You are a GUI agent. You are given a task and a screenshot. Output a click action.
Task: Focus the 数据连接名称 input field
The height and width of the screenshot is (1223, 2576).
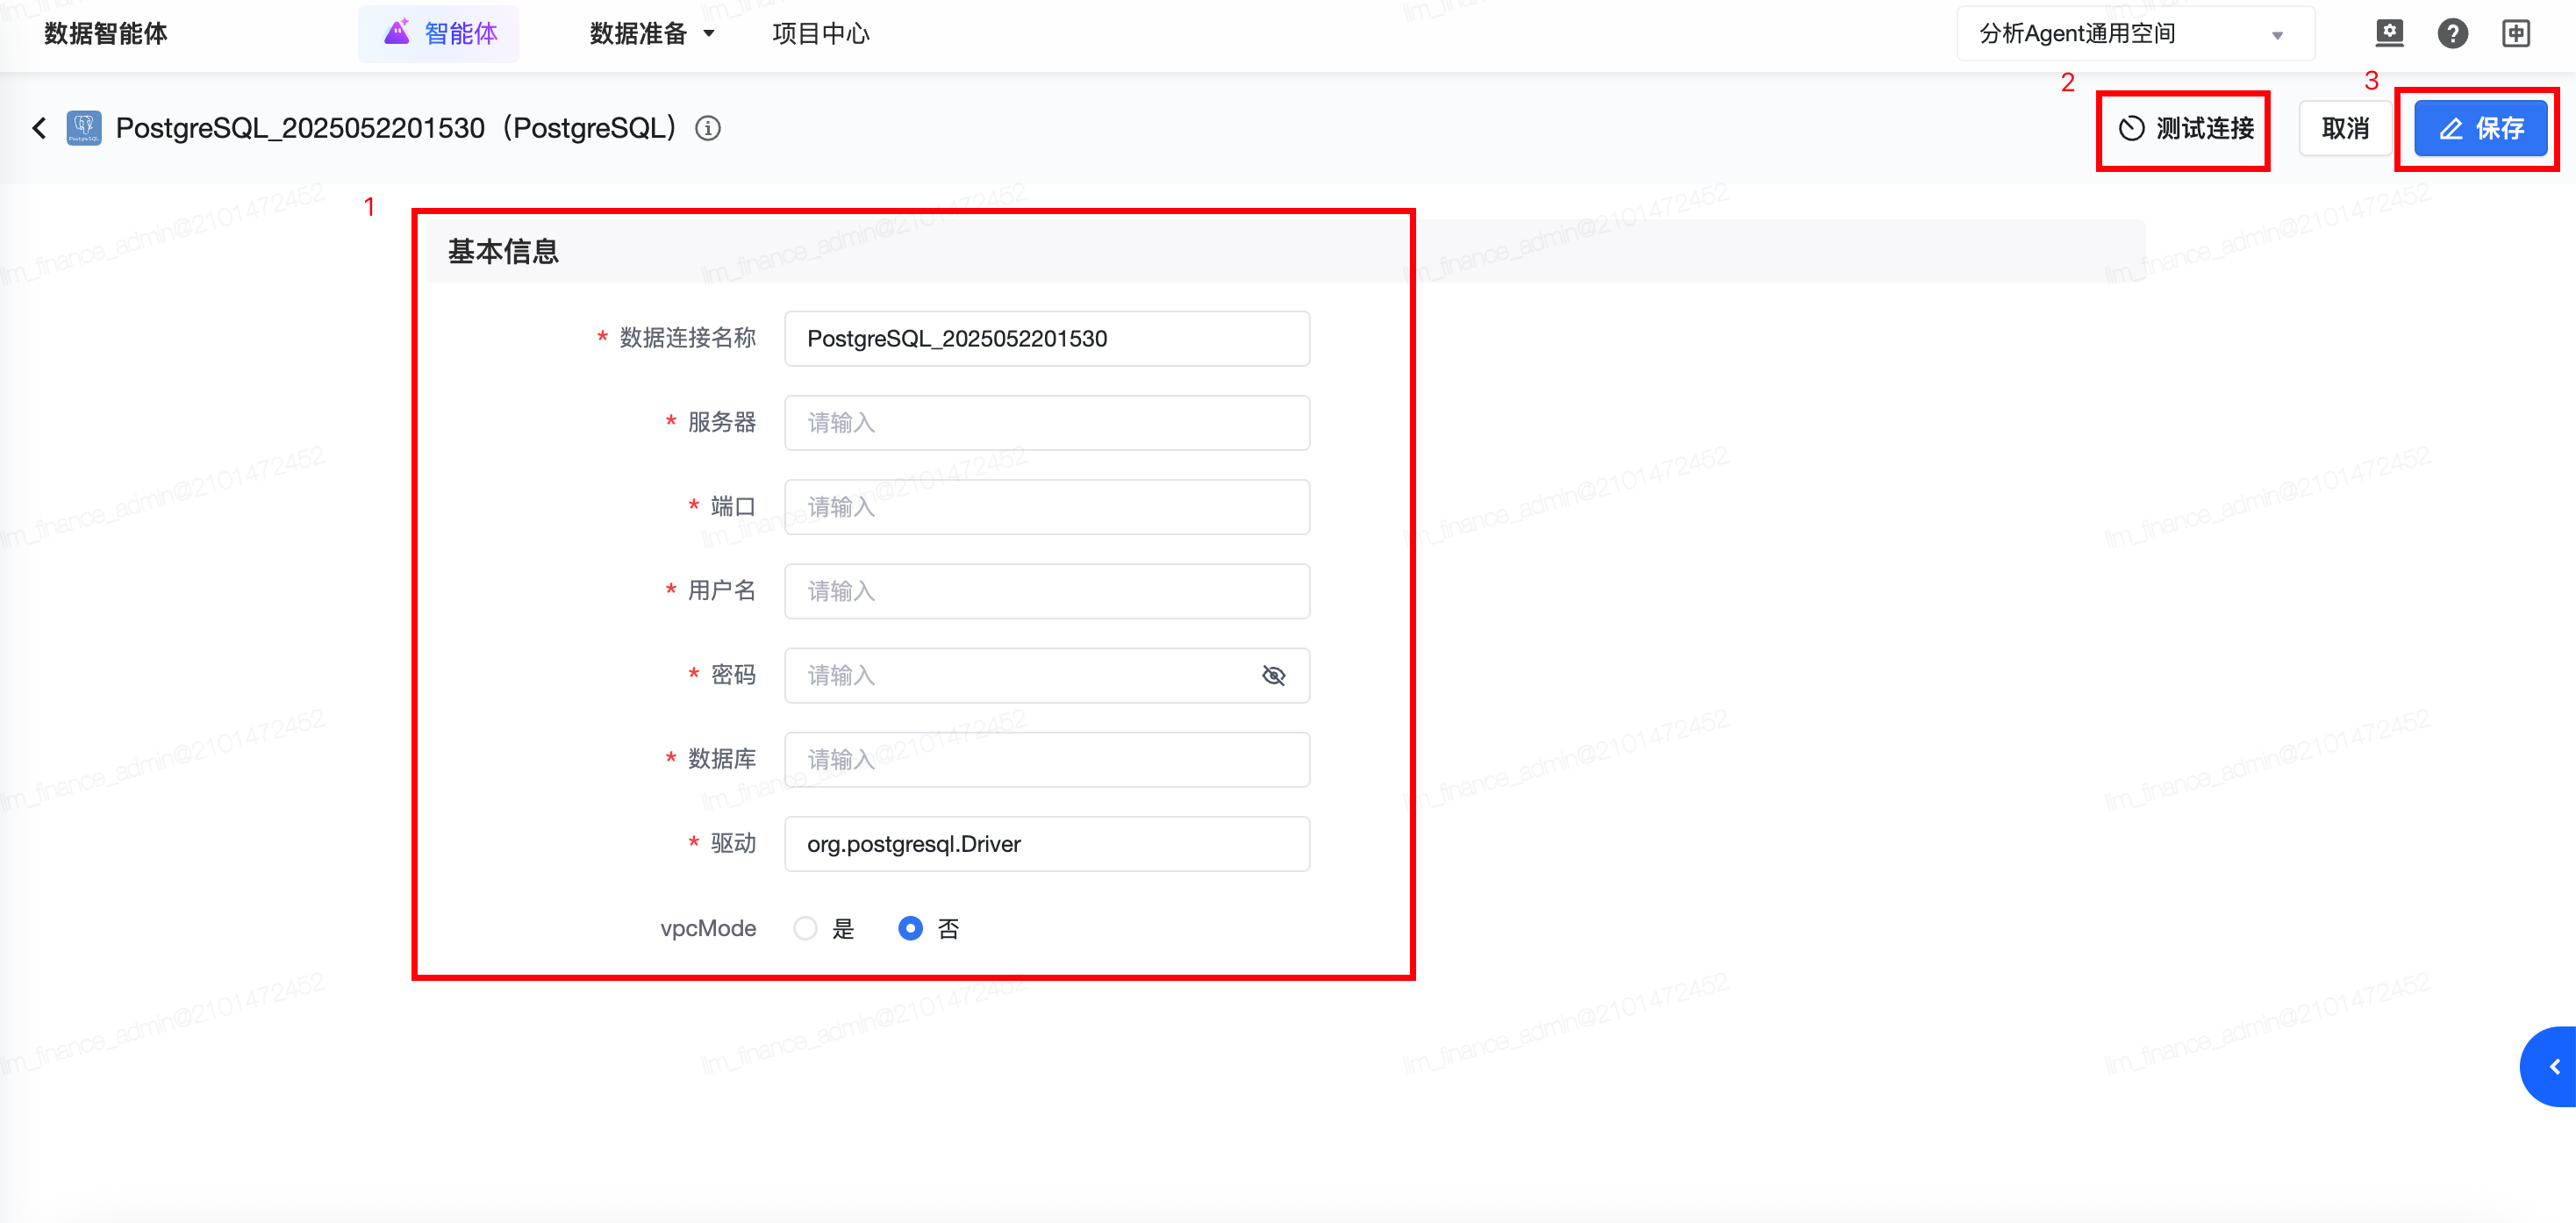tap(1047, 338)
